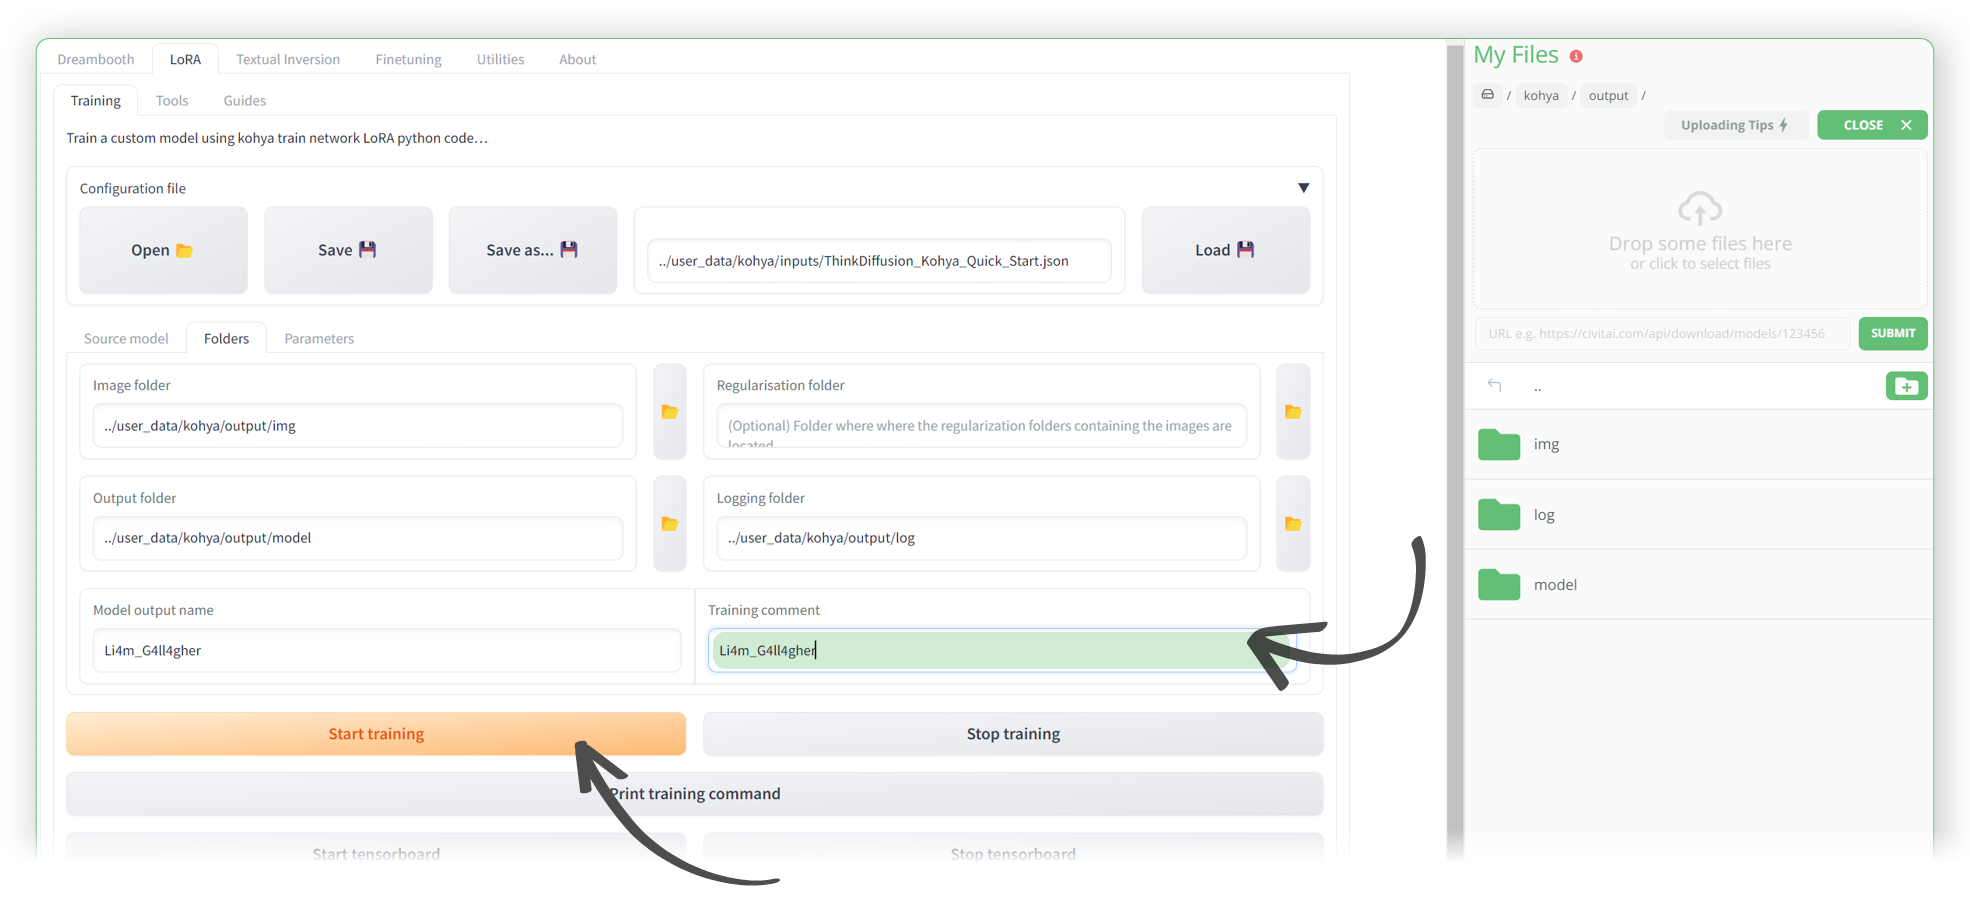Click the Output folder browse icon
This screenshot has width=1970, height=900.
pyautogui.click(x=670, y=524)
